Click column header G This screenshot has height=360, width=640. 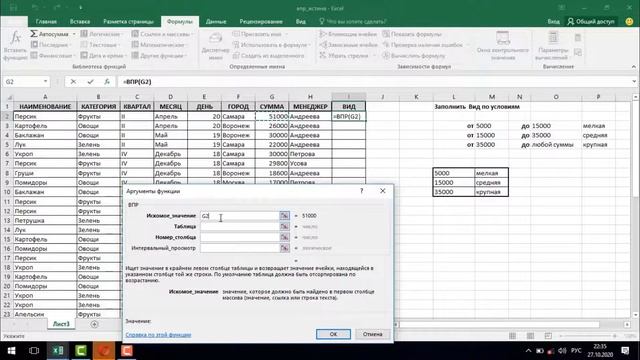coord(272,97)
